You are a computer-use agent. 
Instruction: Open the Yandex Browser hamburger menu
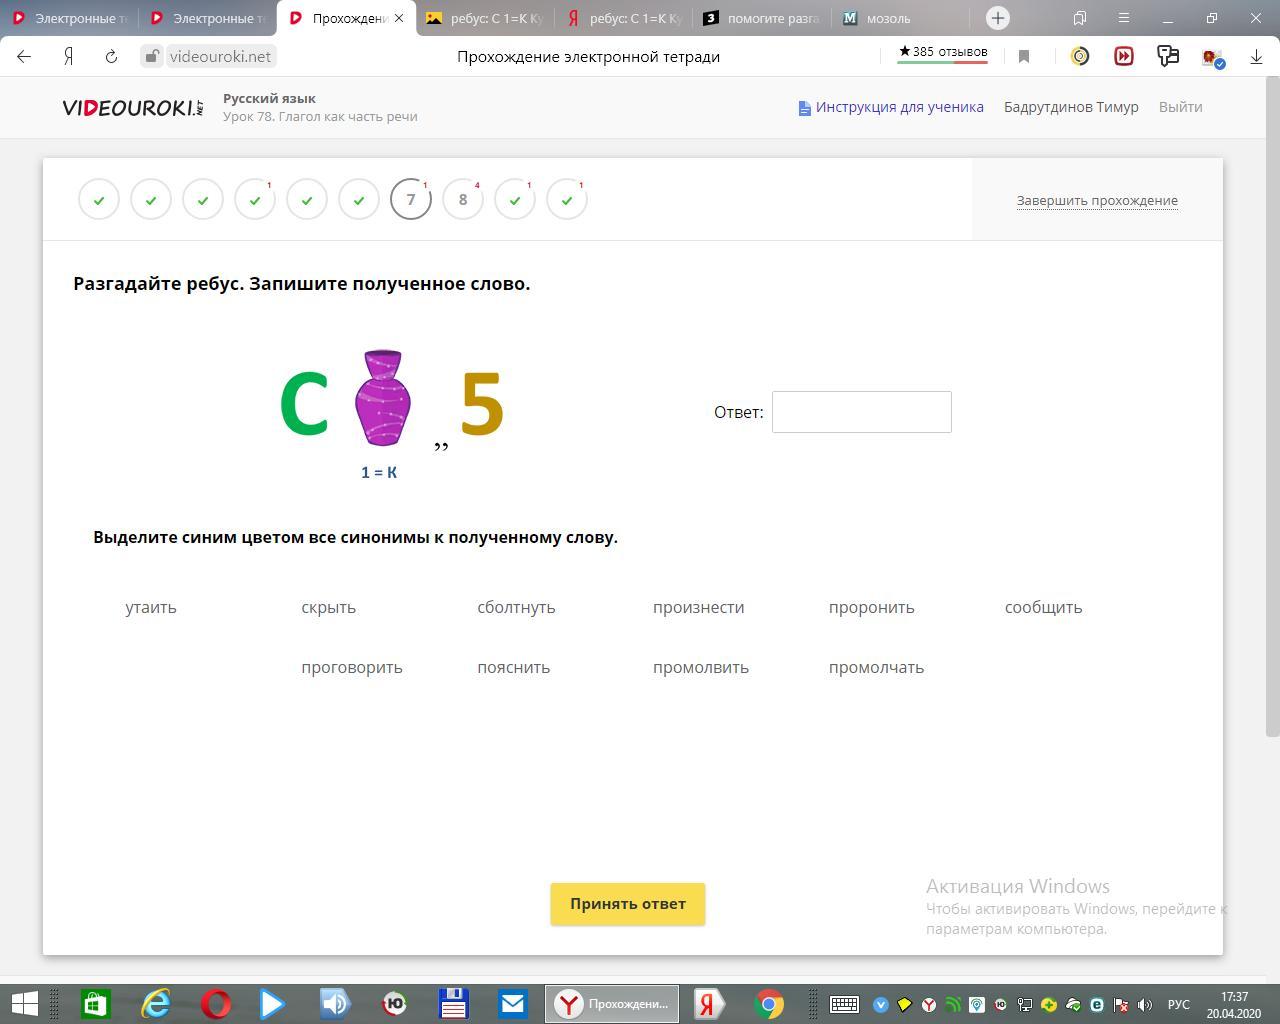click(x=1123, y=18)
